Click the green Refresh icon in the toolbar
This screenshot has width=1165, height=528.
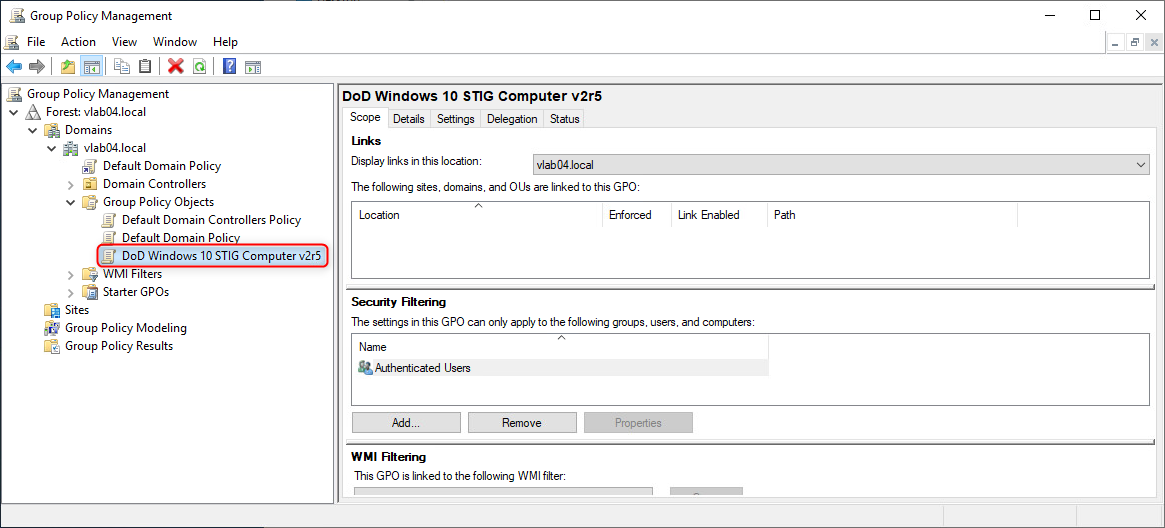tap(200, 67)
